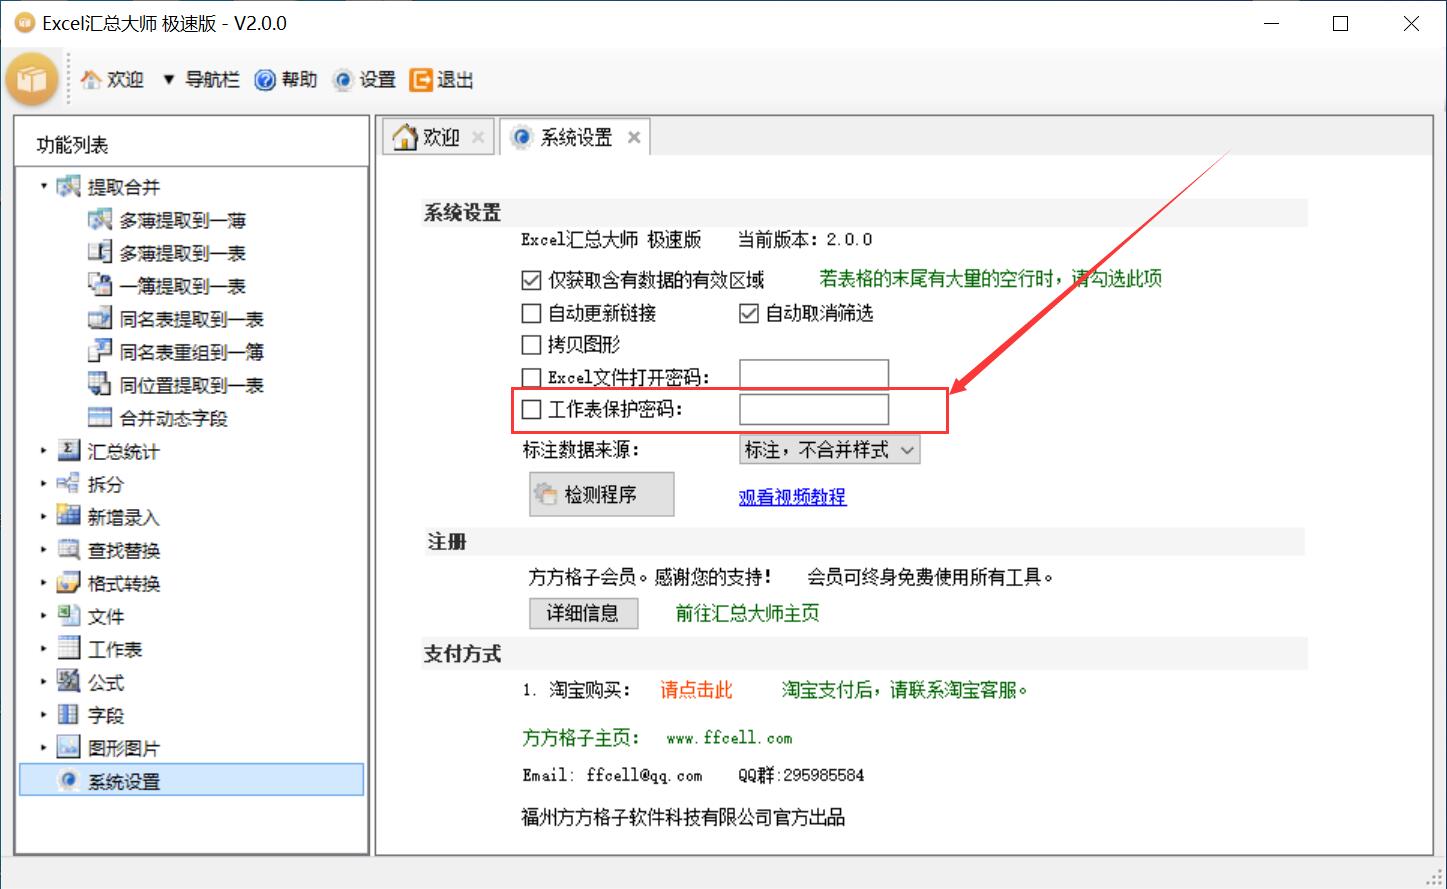
Task: Enable Excel文件打开密码 checkbox
Action: 532,378
